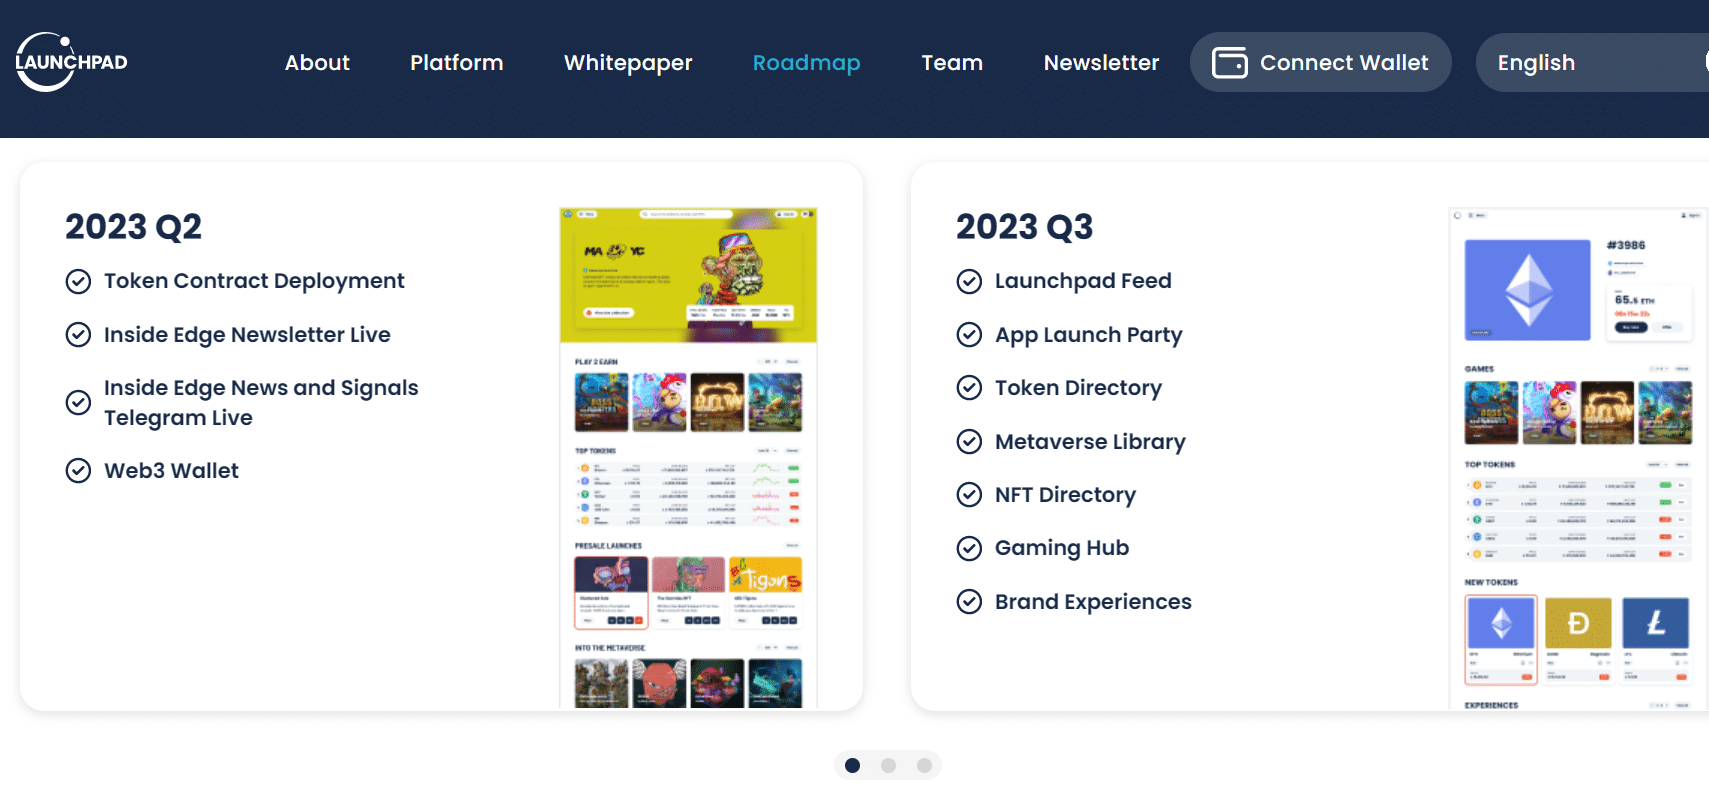Click check icon beside Inside Edge Newsletter Live

(x=78, y=335)
